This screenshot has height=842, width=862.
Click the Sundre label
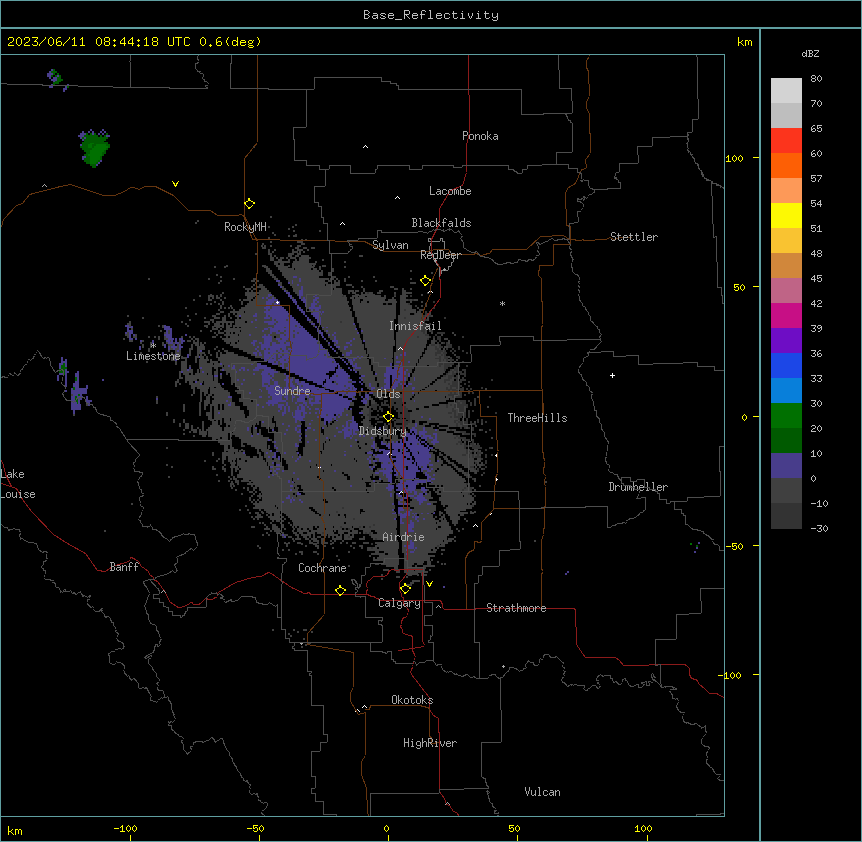(292, 391)
